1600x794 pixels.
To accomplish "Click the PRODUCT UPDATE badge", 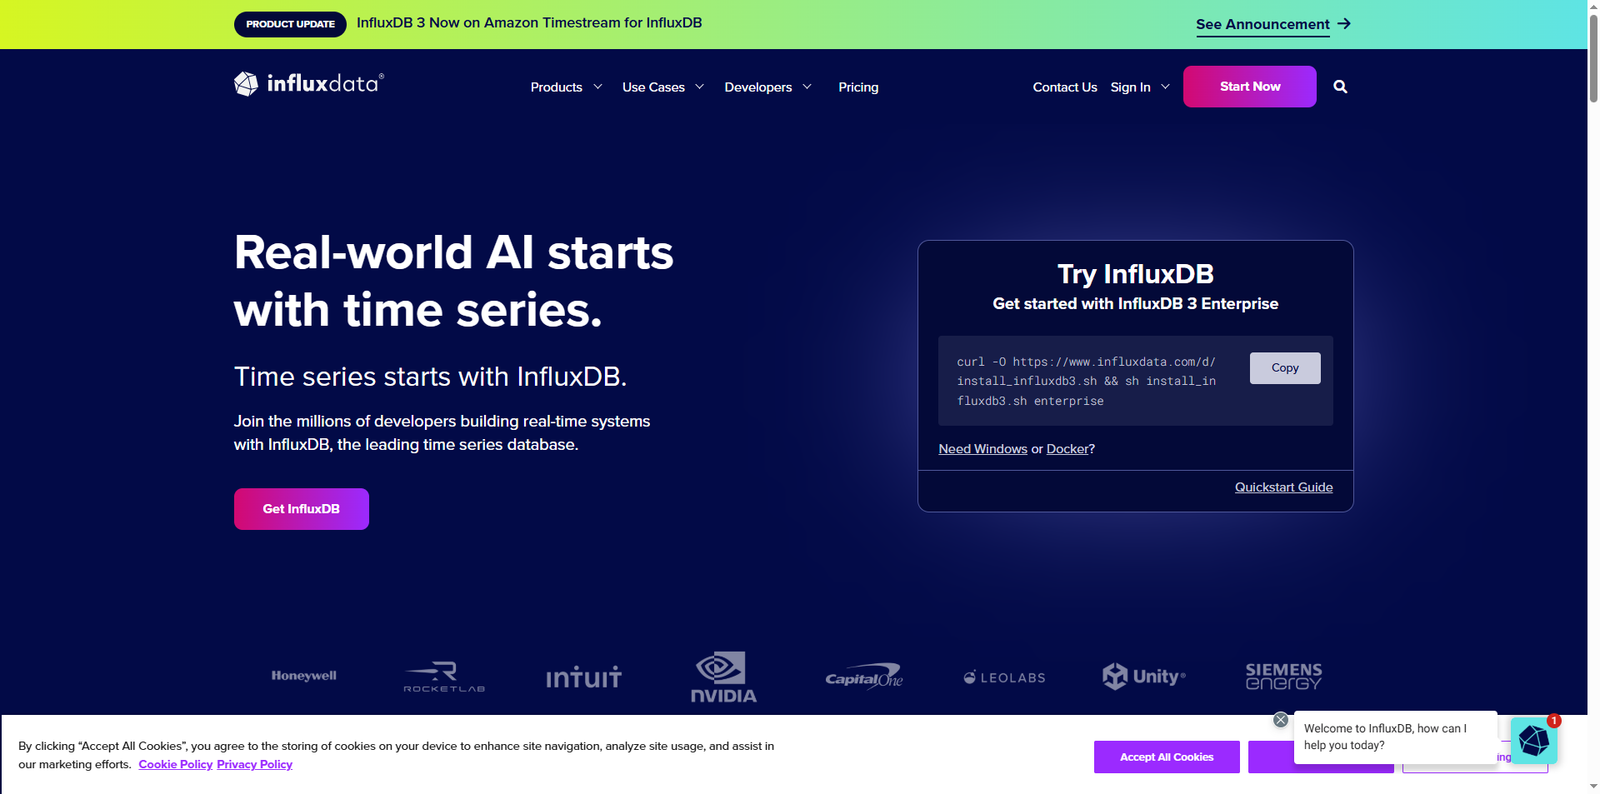I will [x=290, y=24].
